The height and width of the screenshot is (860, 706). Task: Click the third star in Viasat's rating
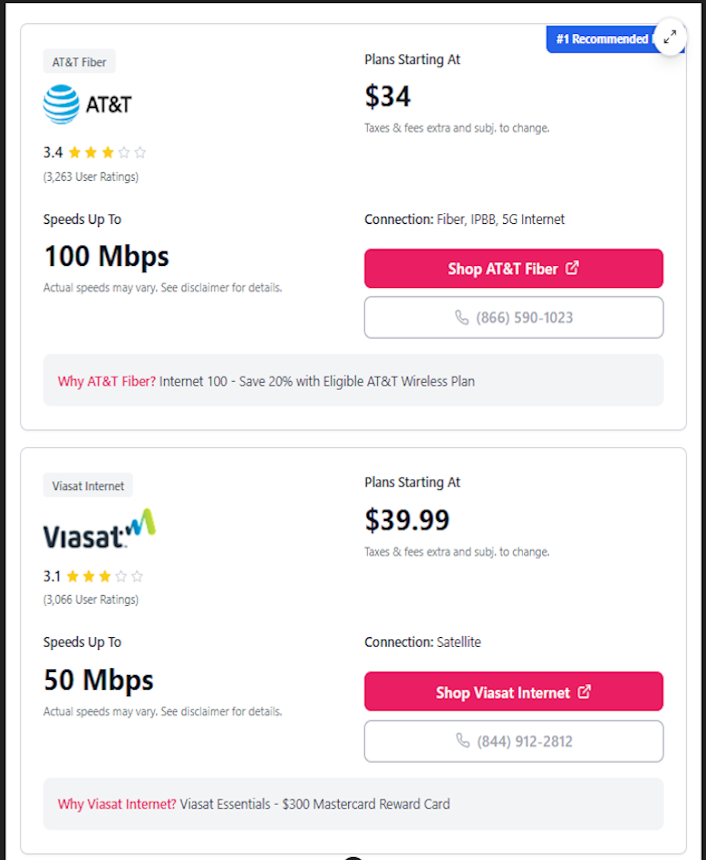pos(104,576)
